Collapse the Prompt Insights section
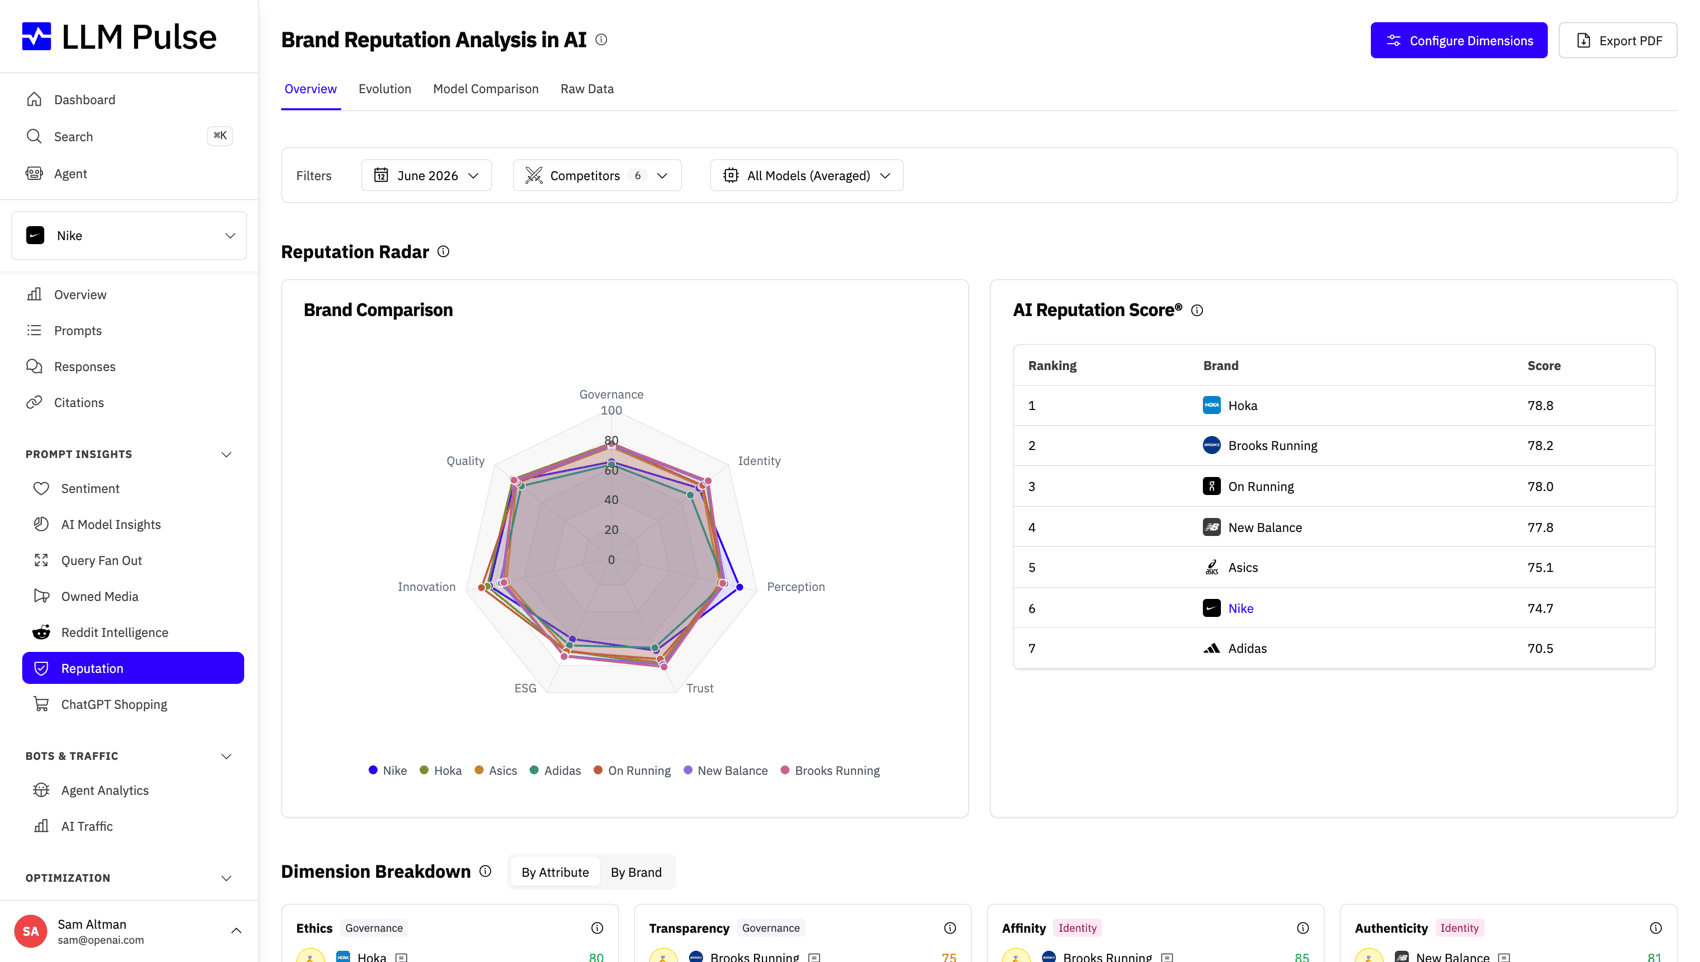 click(226, 455)
